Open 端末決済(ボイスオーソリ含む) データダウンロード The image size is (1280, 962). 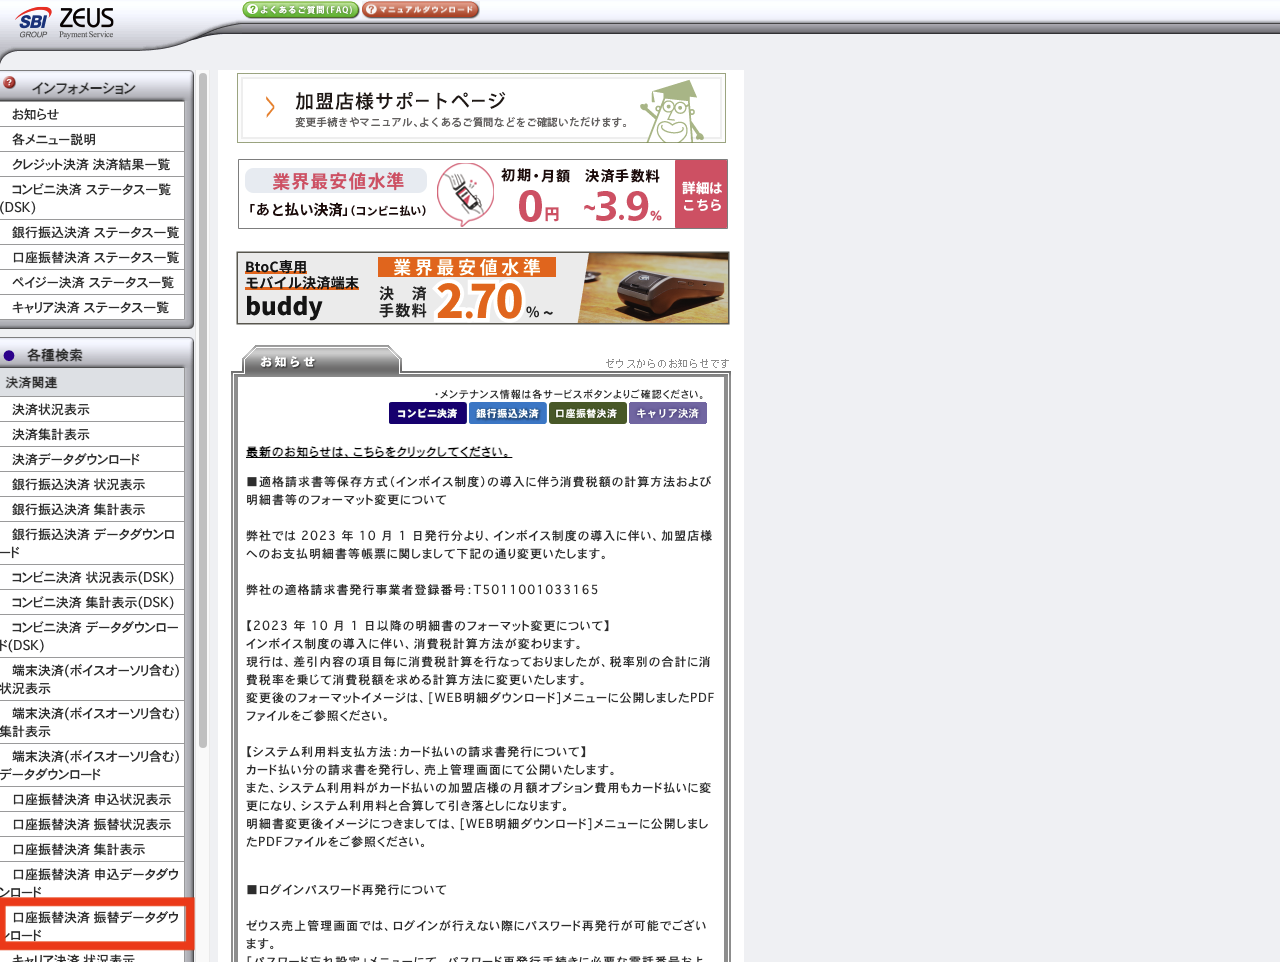92,765
